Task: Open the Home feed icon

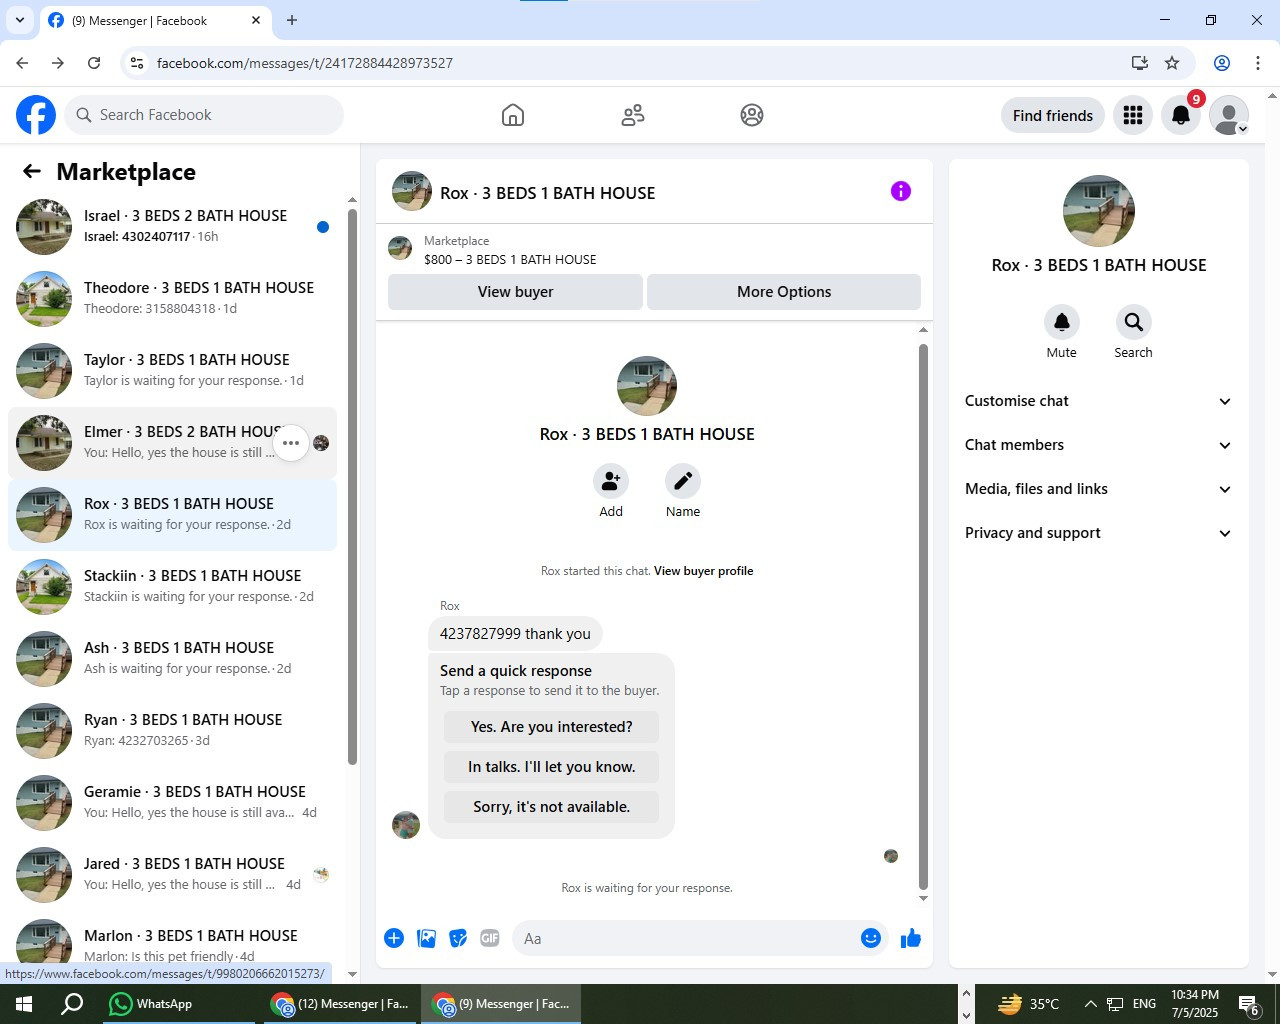Action: pyautogui.click(x=513, y=115)
